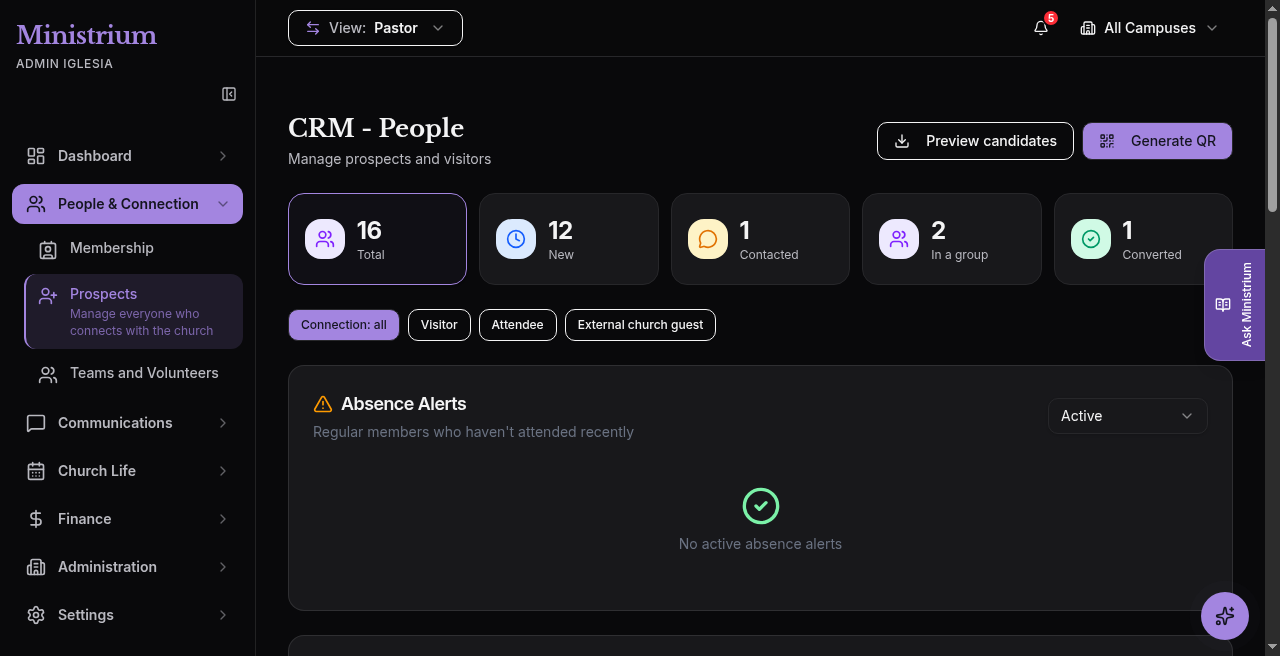The height and width of the screenshot is (656, 1280).
Task: Click the Teams and Volunteers icon
Action: [48, 374]
